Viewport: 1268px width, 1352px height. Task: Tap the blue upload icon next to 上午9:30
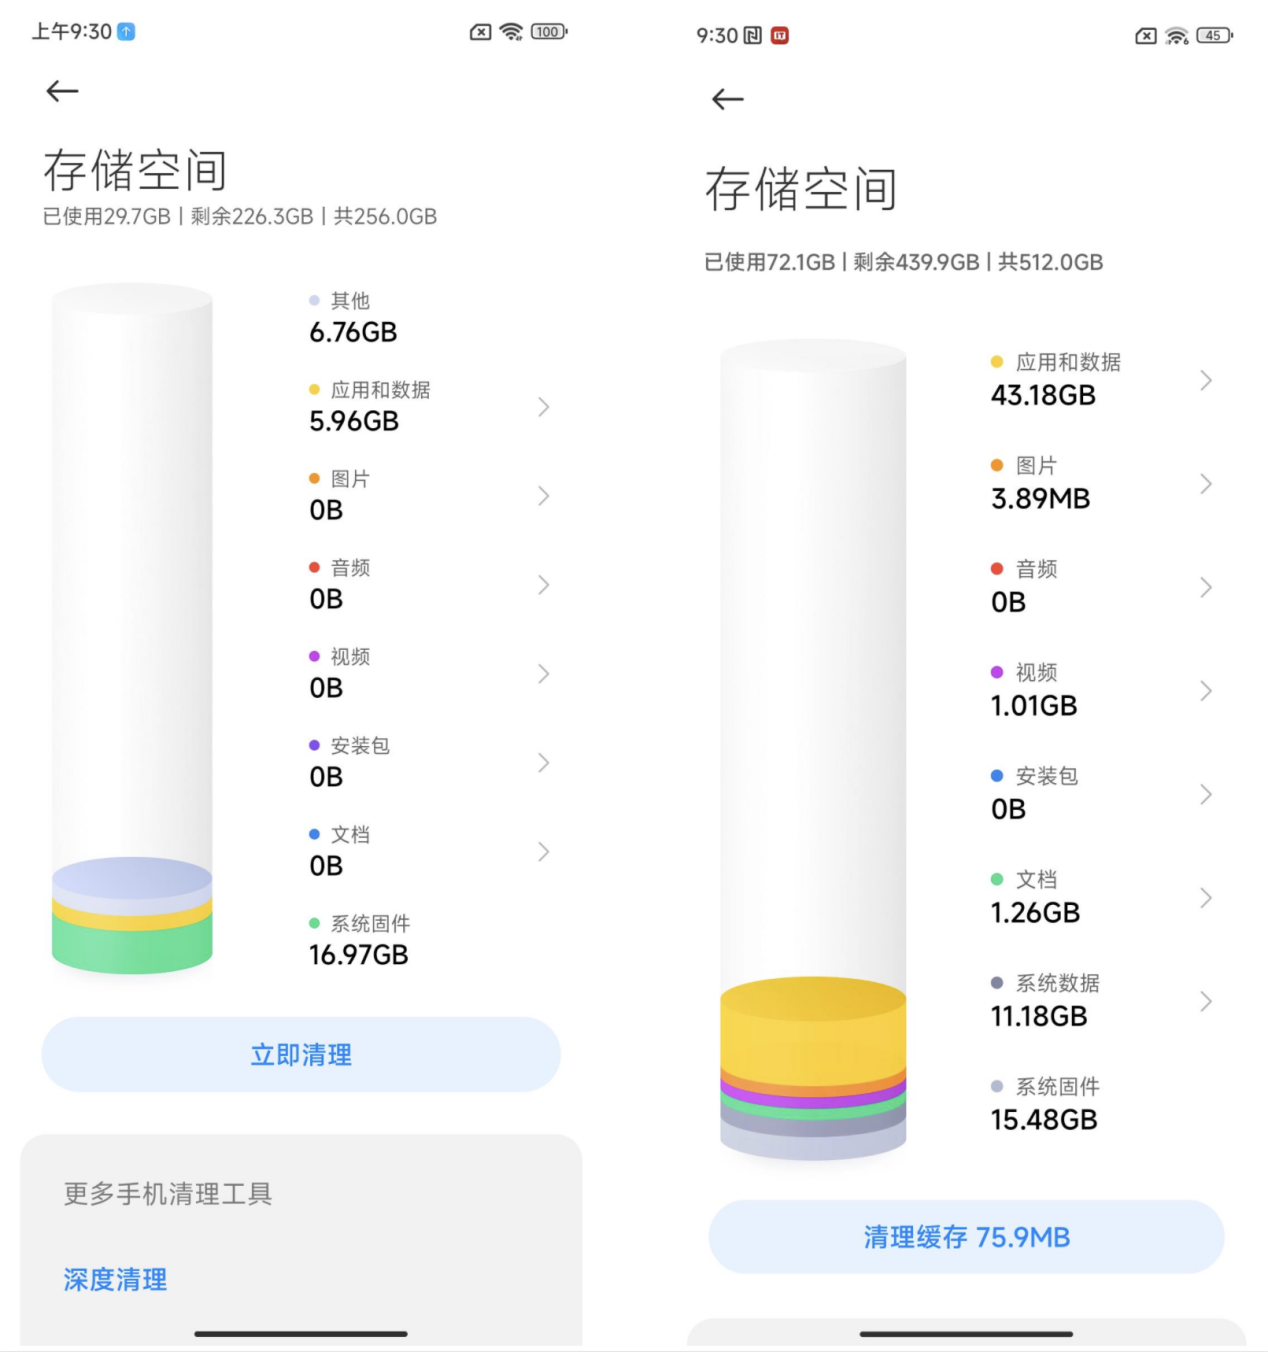coord(126,32)
